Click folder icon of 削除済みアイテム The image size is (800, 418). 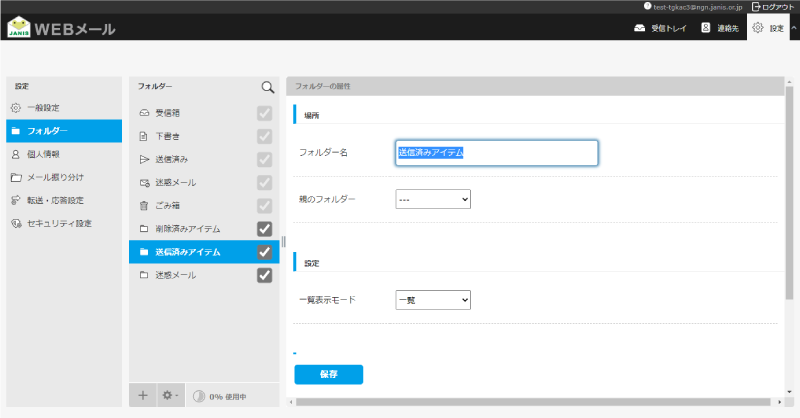pyautogui.click(x=144, y=229)
